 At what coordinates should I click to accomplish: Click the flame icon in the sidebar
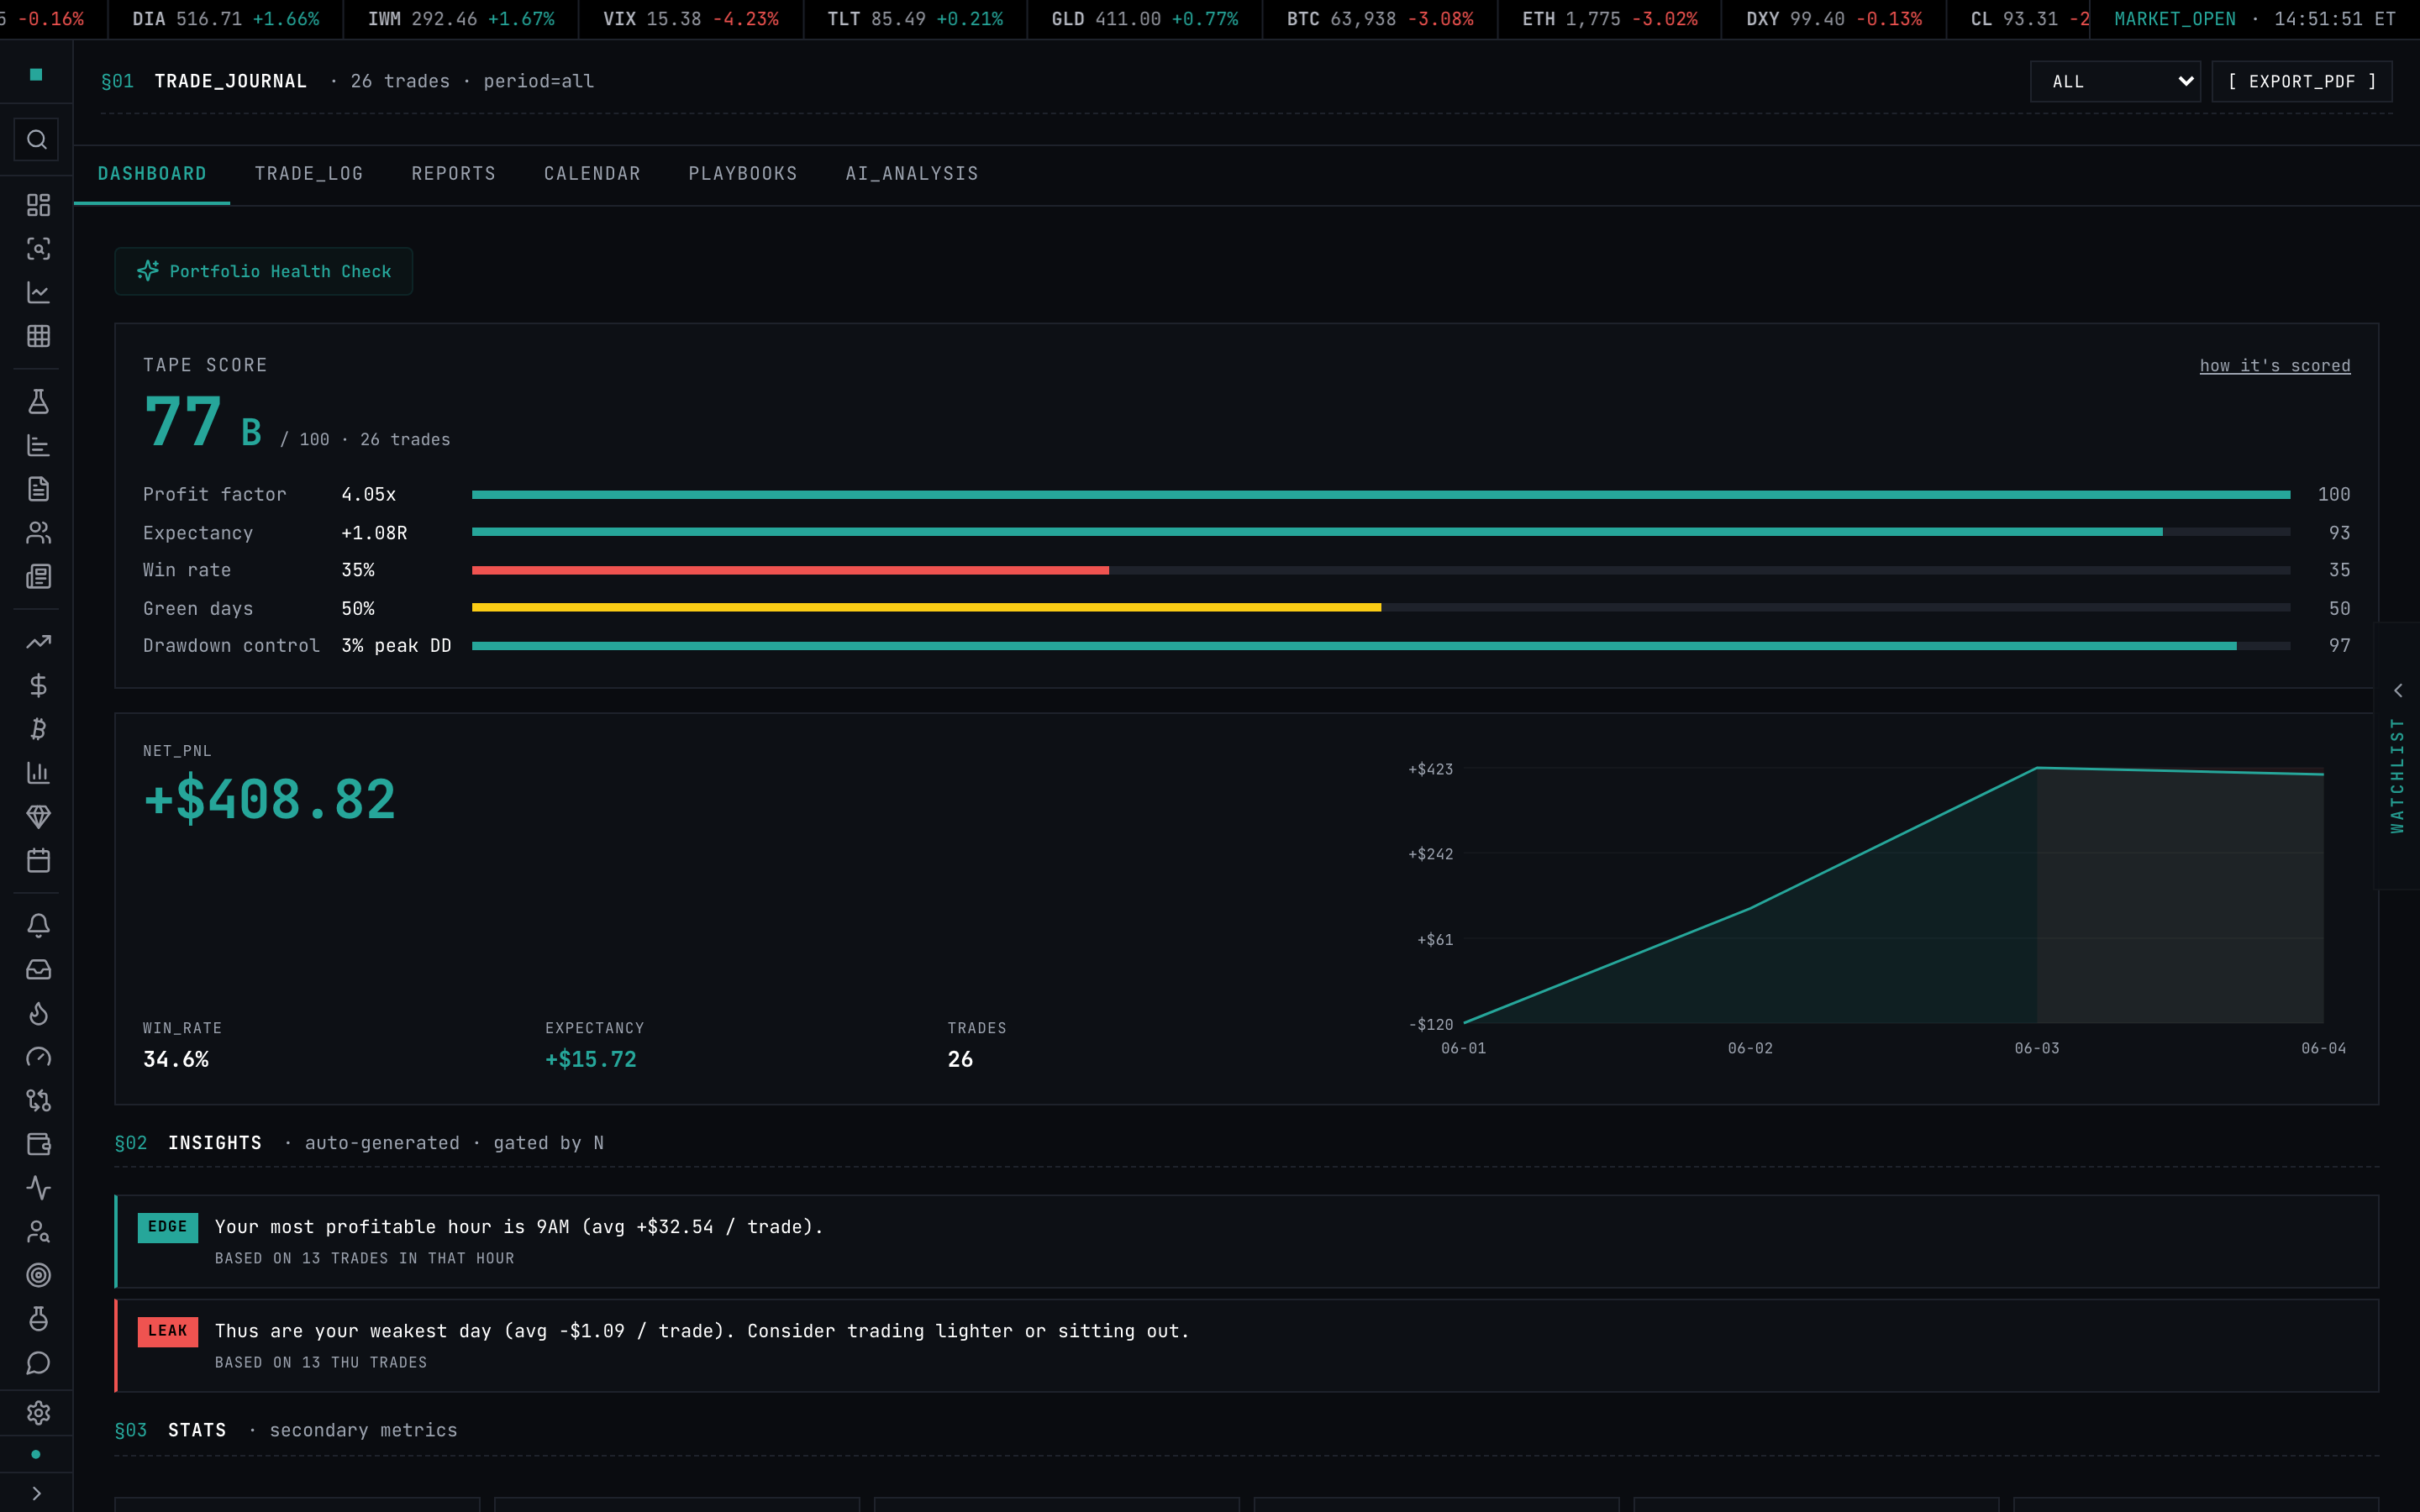pos(38,1013)
